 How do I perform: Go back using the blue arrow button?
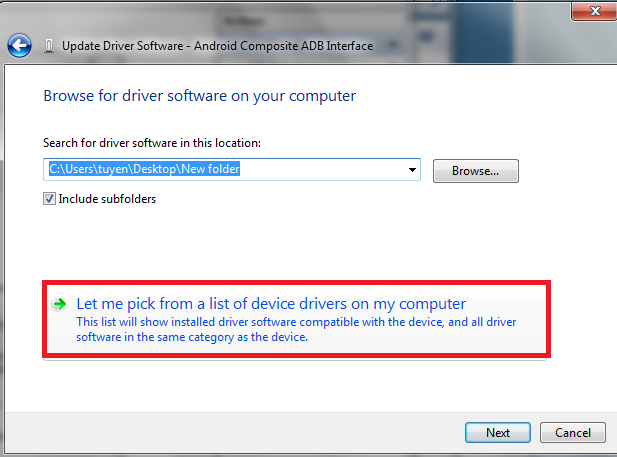(19, 45)
